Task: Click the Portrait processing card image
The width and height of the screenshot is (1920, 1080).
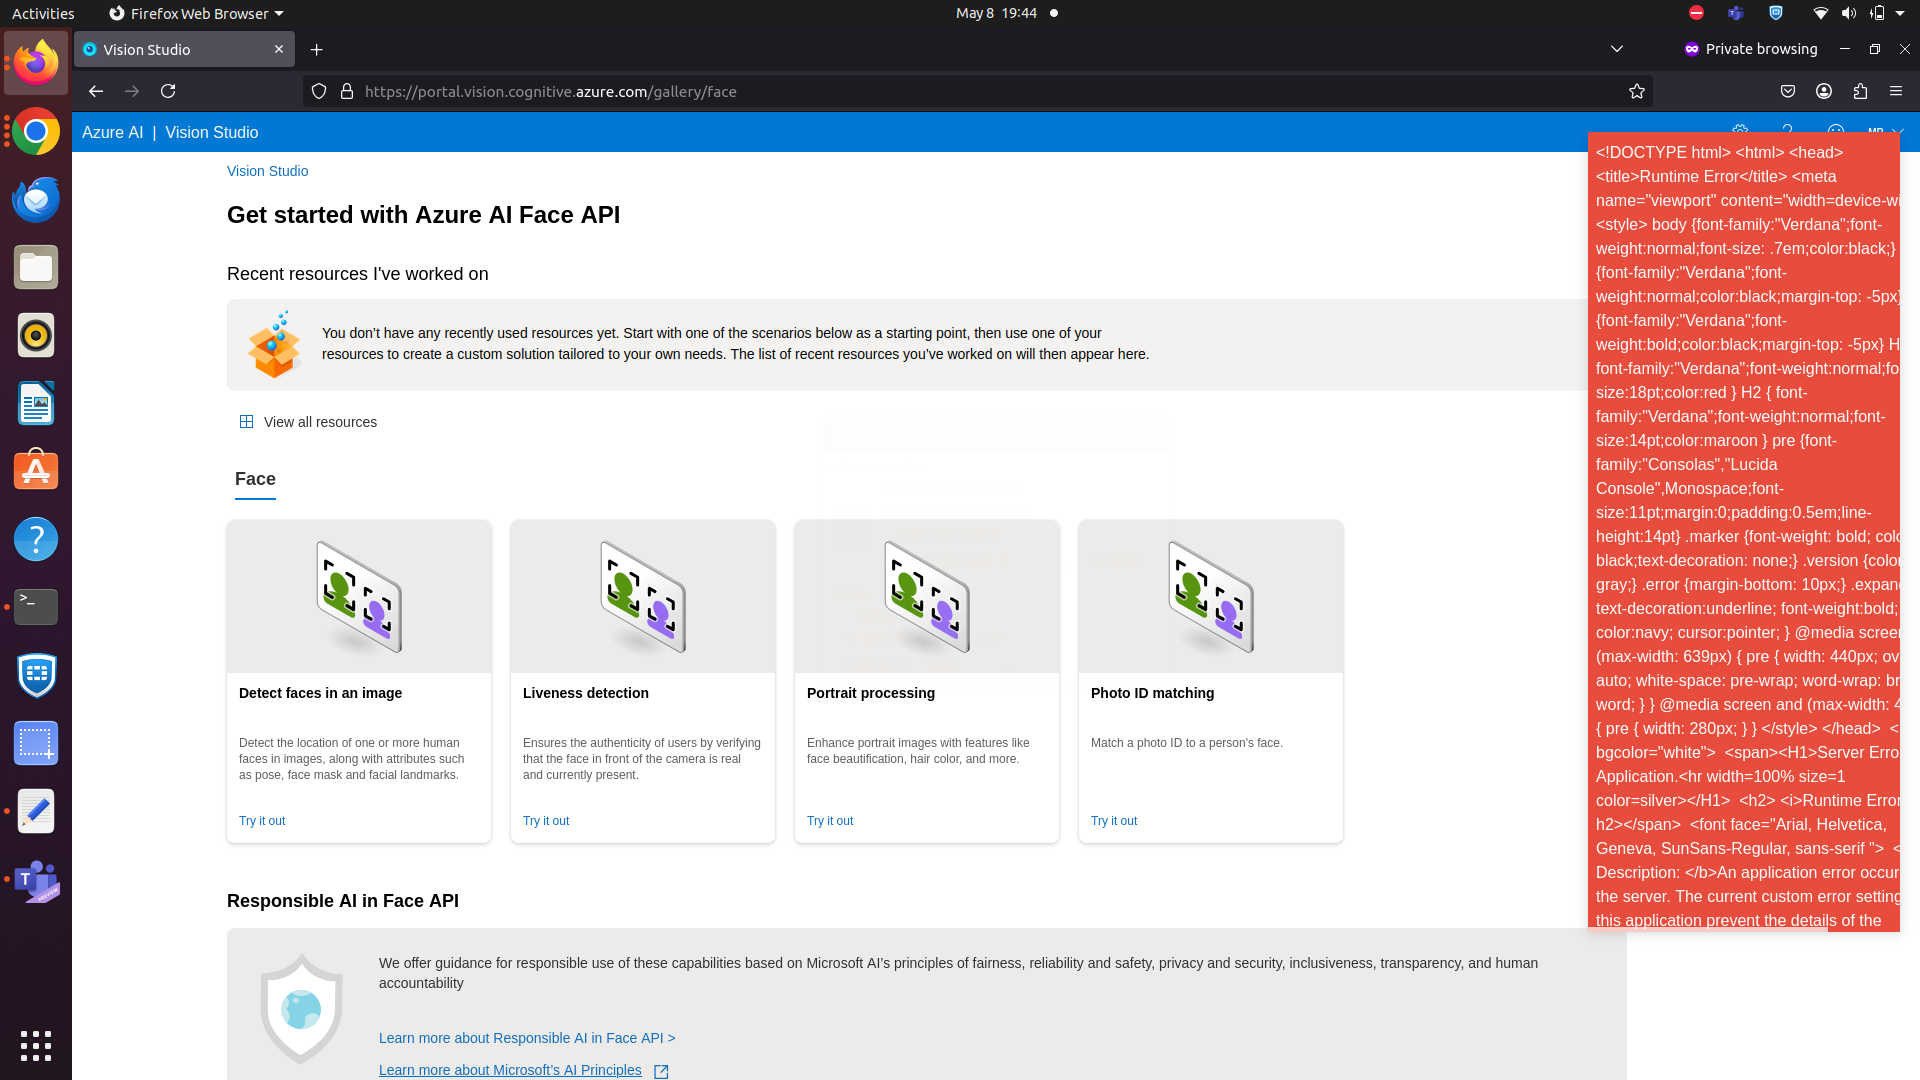Action: tap(927, 596)
